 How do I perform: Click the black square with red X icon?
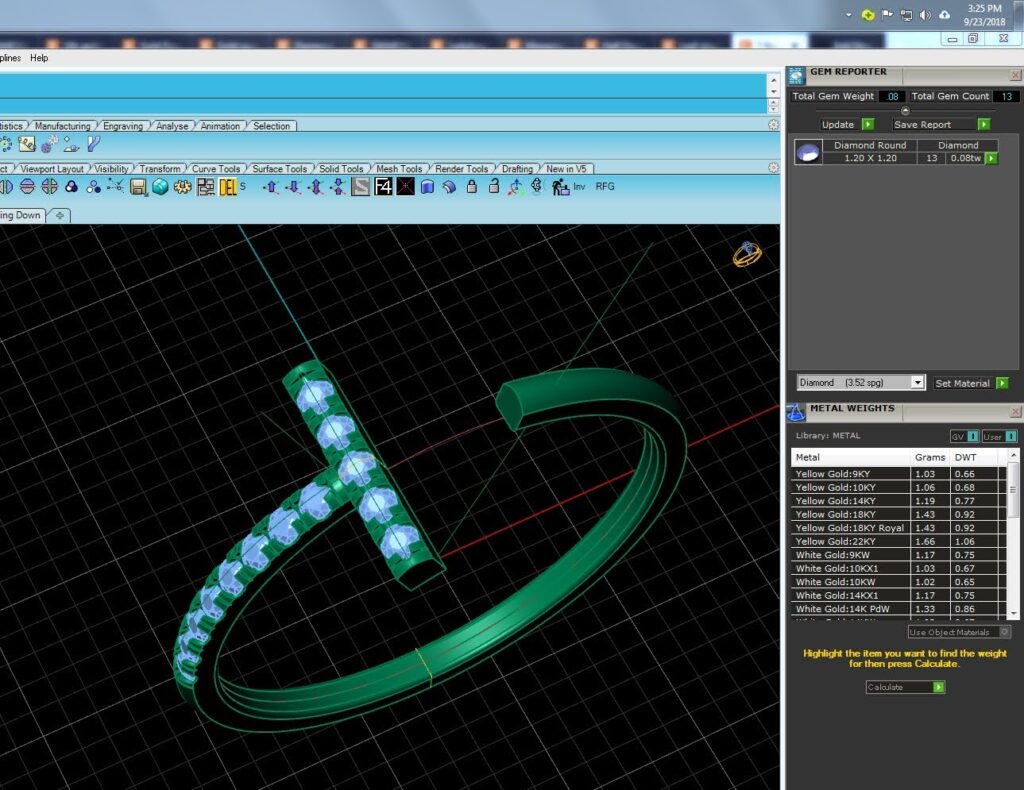click(x=406, y=187)
